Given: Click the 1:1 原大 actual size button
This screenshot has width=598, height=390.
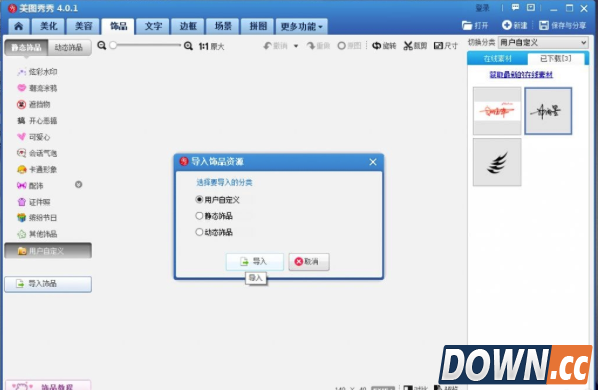Looking at the screenshot, I should pyautogui.click(x=211, y=46).
